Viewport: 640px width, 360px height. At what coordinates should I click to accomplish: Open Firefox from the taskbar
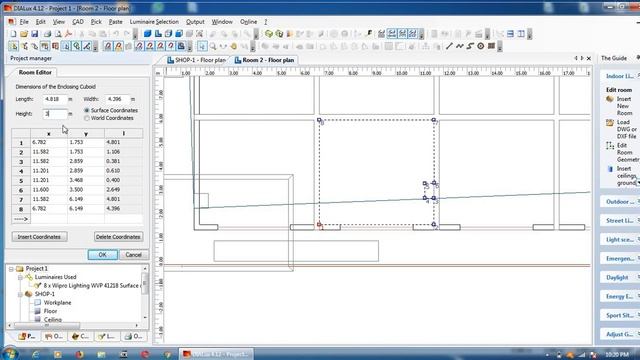[x=79, y=354]
